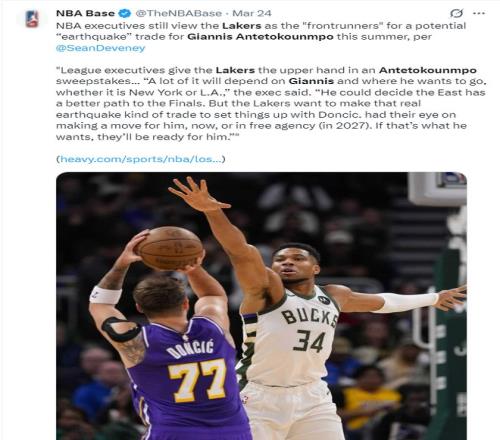Viewport: 500px width, 440px height.
Task: Click bold 'Lakers' in the first sentence
Action: point(242,26)
